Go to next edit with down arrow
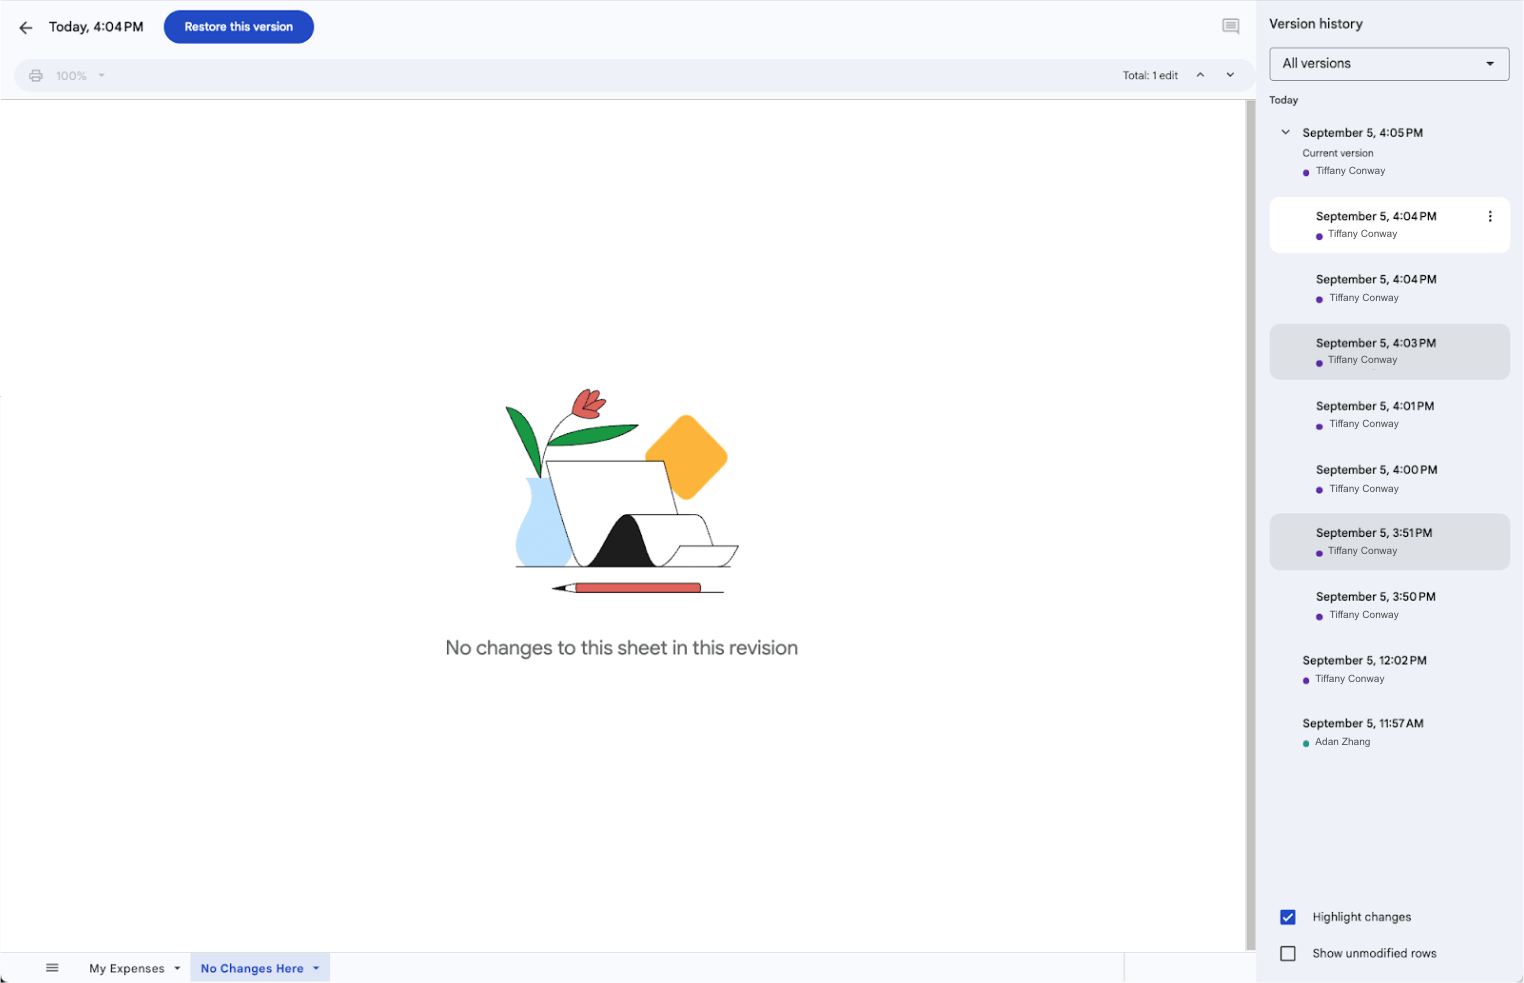The width and height of the screenshot is (1524, 983). click(1230, 75)
